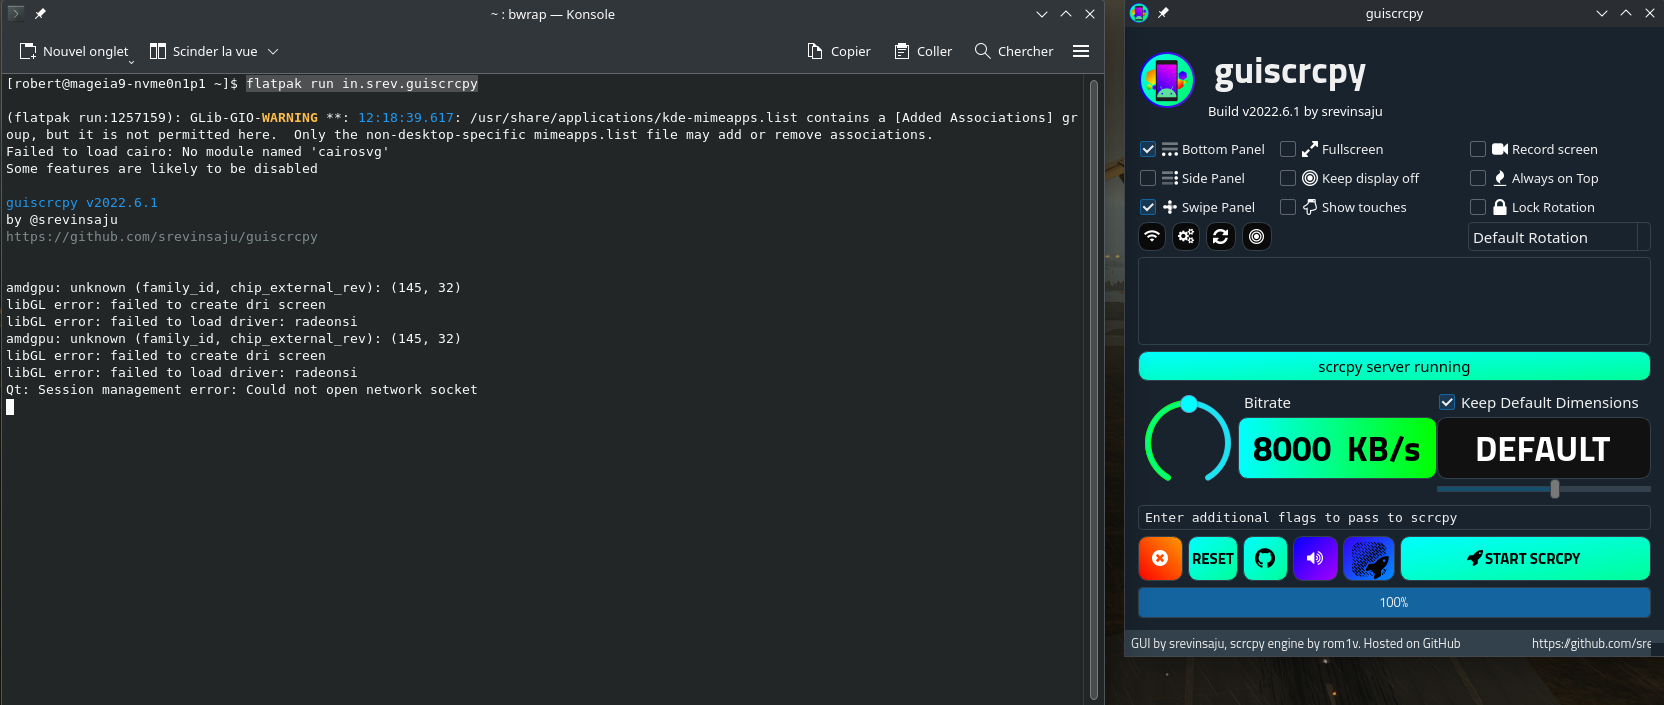Click the concentric circles icon button
1664x705 pixels.
click(1256, 237)
